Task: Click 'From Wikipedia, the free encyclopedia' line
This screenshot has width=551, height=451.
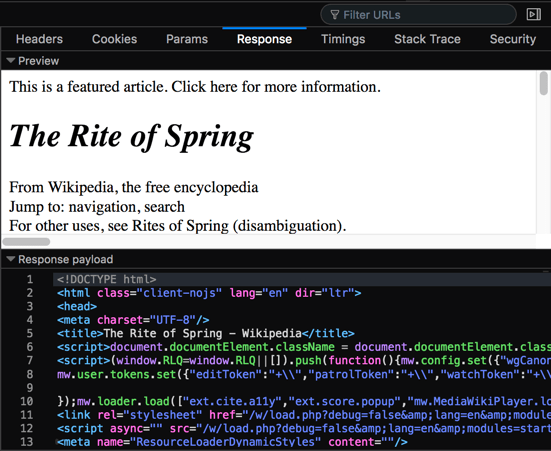Action: coord(134,187)
